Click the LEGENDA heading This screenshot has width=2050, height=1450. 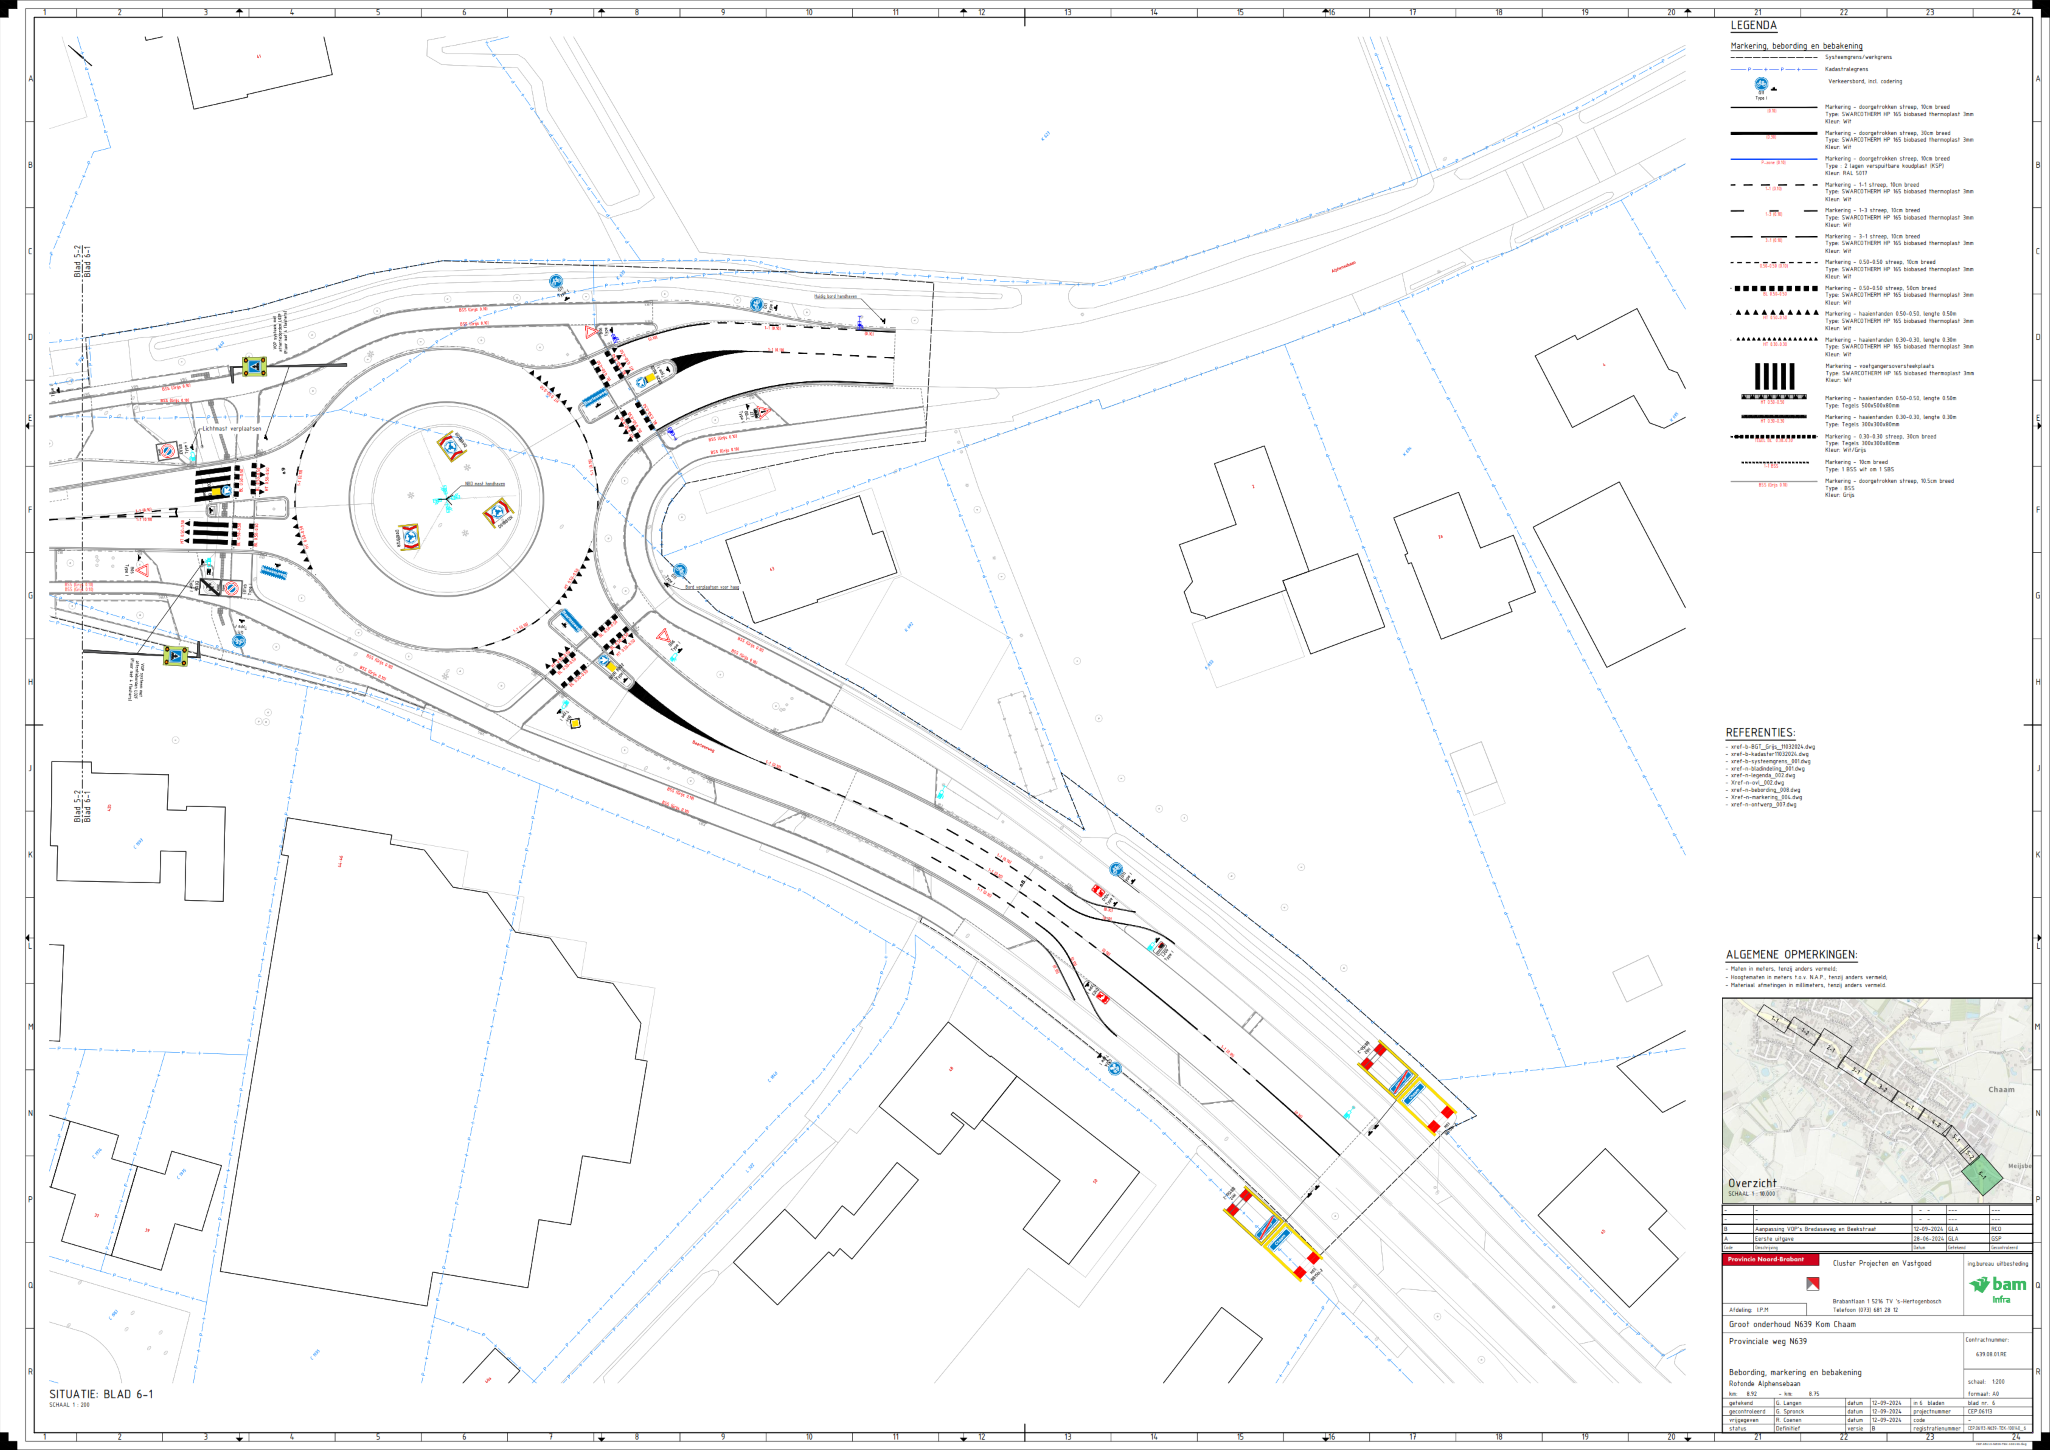[x=1753, y=26]
